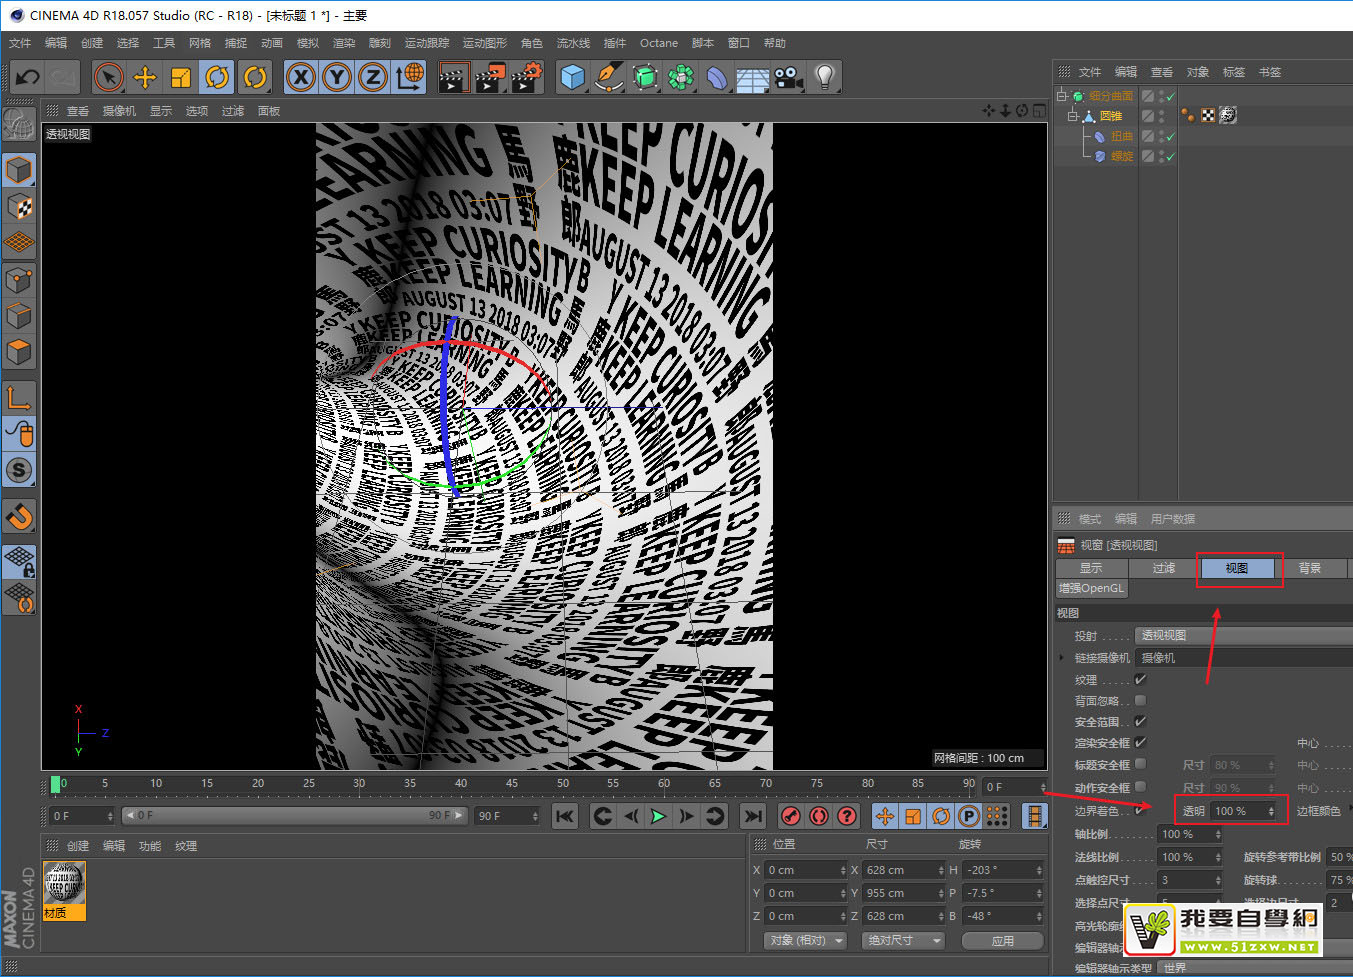
Task: Add a light object with bulb icon
Action: click(825, 77)
